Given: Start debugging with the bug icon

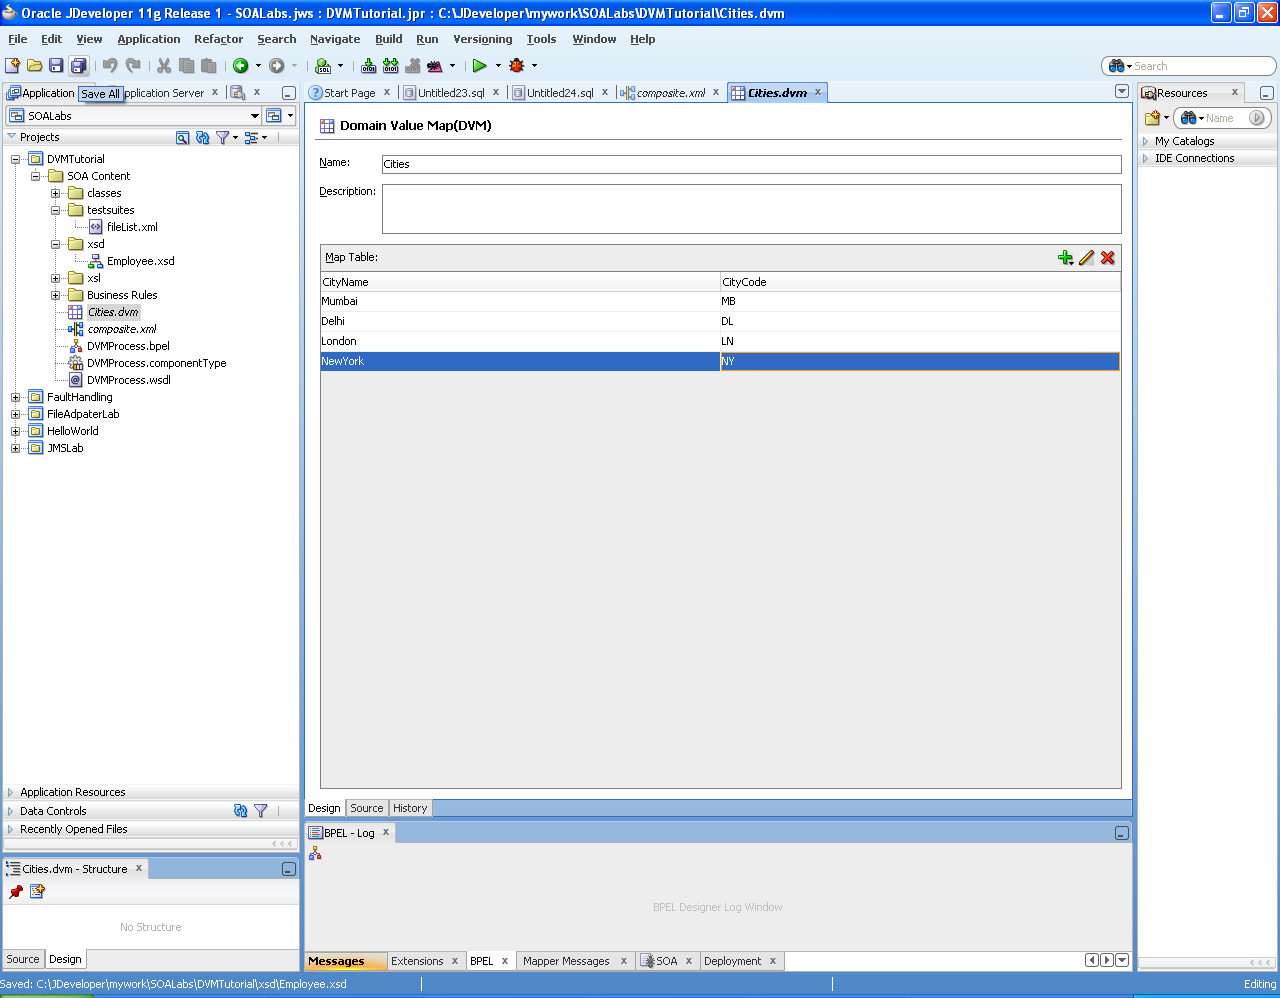Looking at the screenshot, I should [x=516, y=66].
